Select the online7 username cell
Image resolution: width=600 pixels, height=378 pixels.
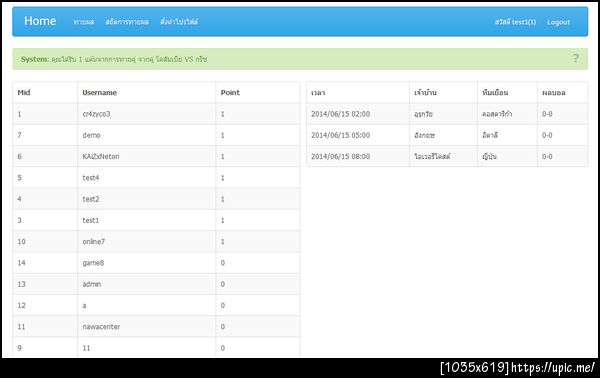click(x=94, y=241)
